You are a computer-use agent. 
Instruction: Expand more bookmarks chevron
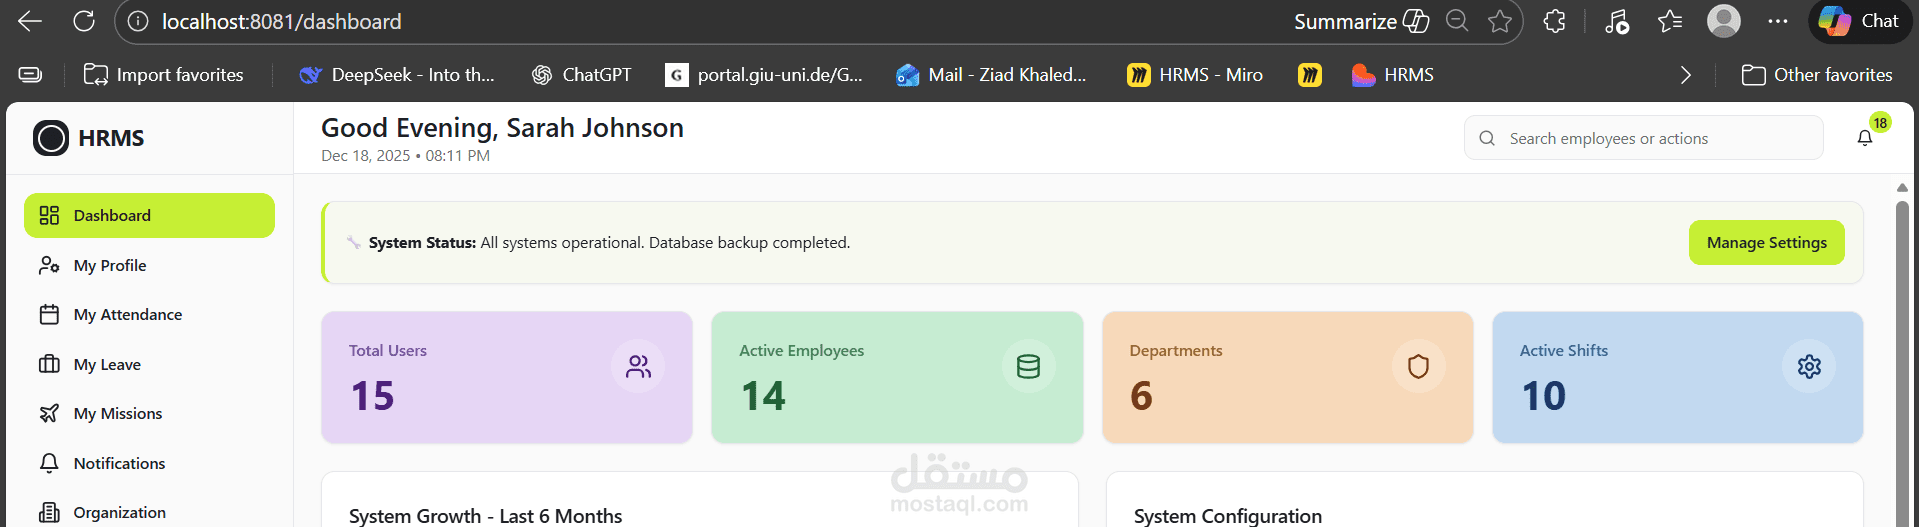click(1686, 75)
